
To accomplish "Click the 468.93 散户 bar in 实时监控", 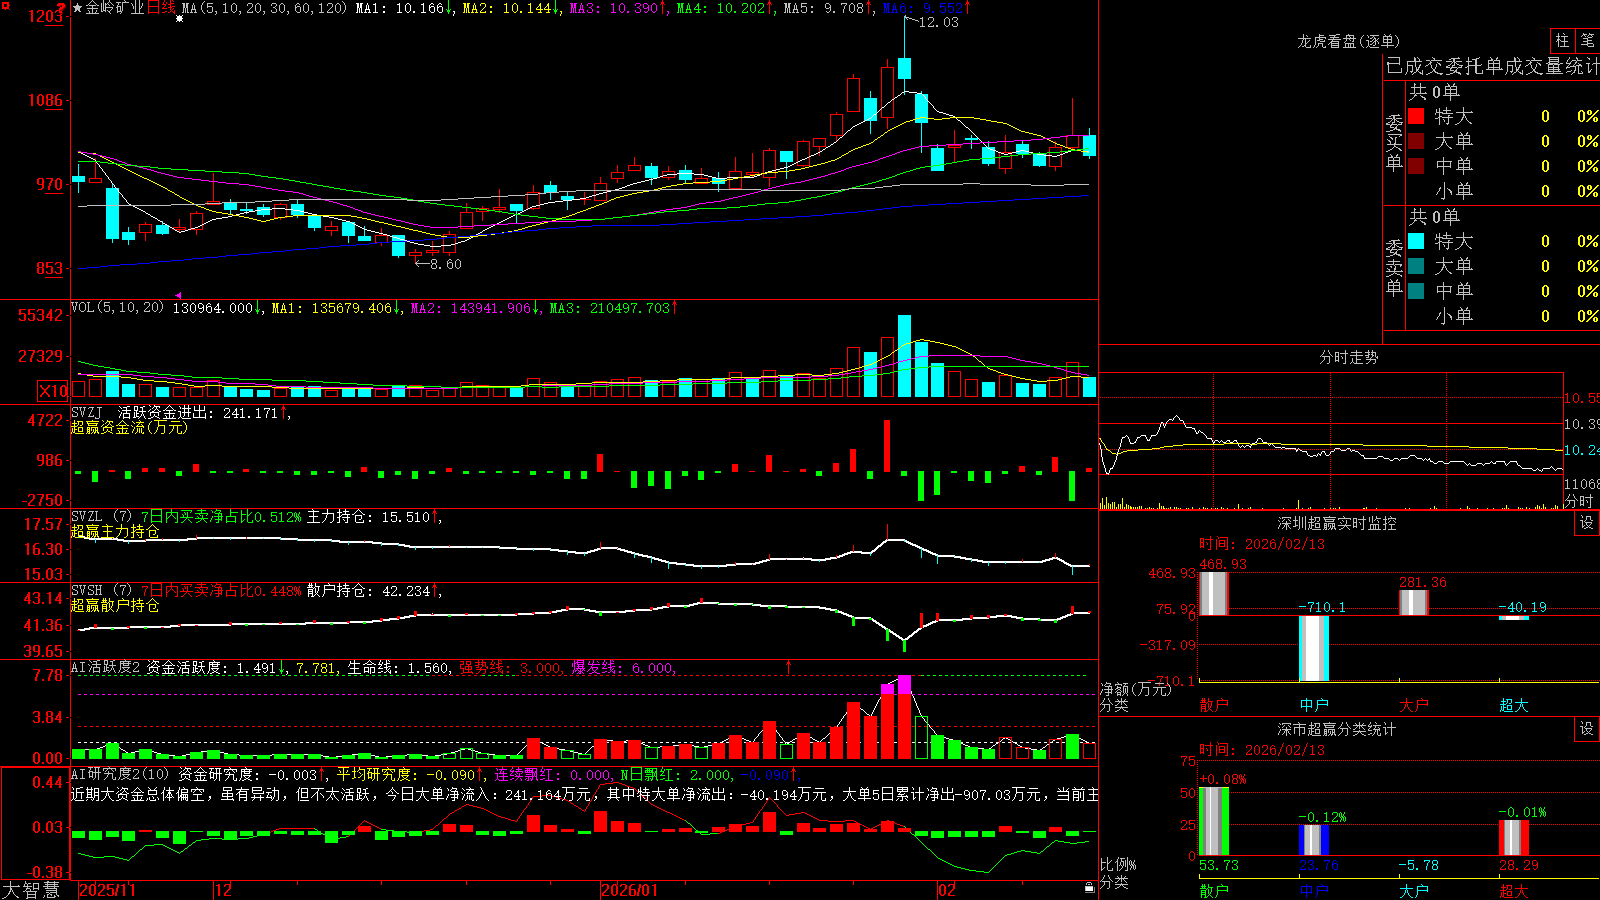I will coord(1213,593).
